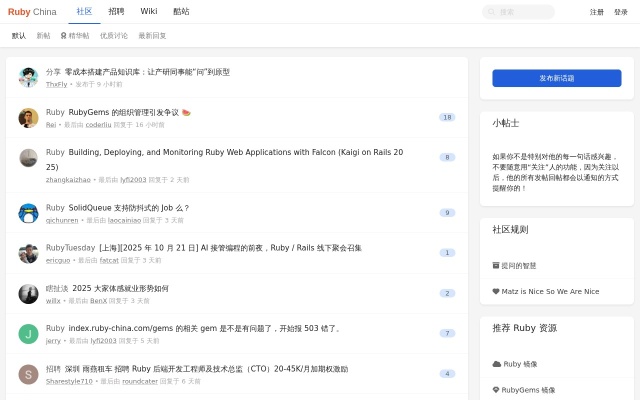Open the SolidQueue 支持防抖式的 Job topic
The image size is (640, 400).
128,208
